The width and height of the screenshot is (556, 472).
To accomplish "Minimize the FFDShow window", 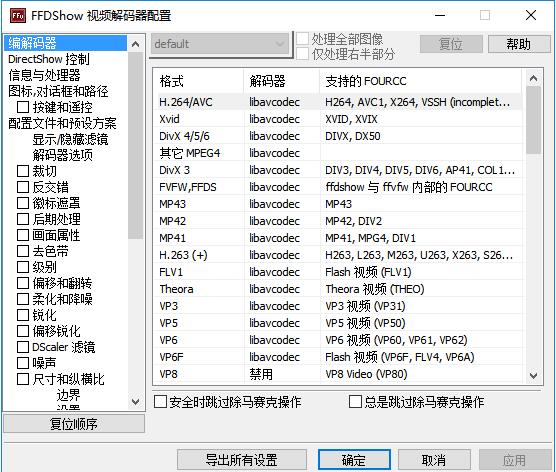I will coord(440,15).
